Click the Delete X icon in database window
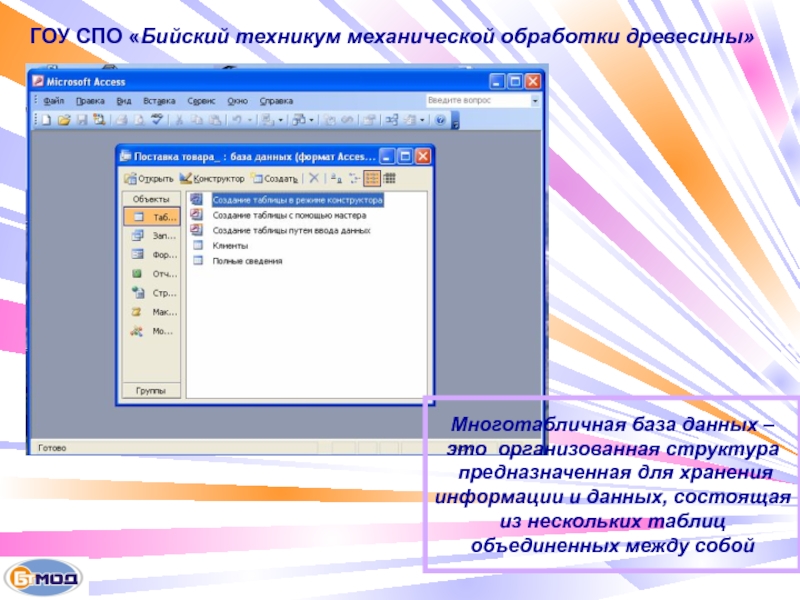800x600 pixels. pyautogui.click(x=314, y=178)
